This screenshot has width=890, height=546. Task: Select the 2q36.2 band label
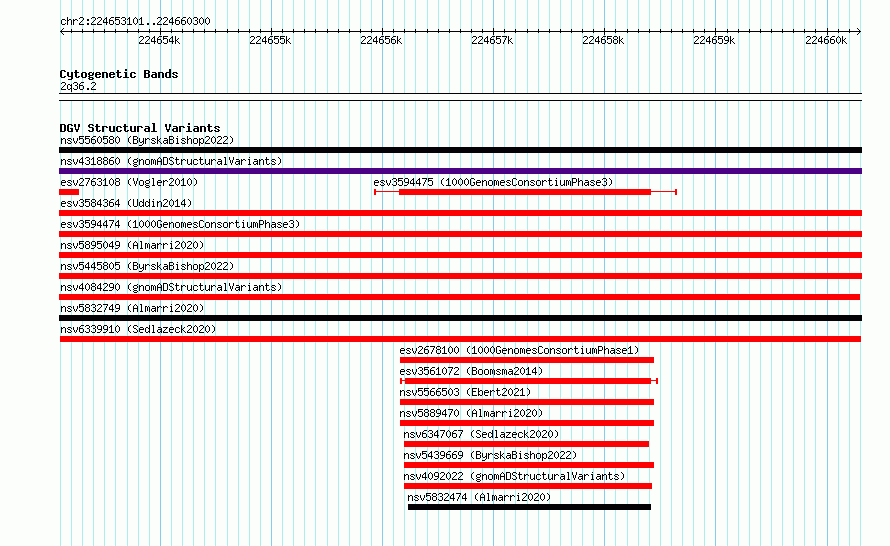click(78, 86)
